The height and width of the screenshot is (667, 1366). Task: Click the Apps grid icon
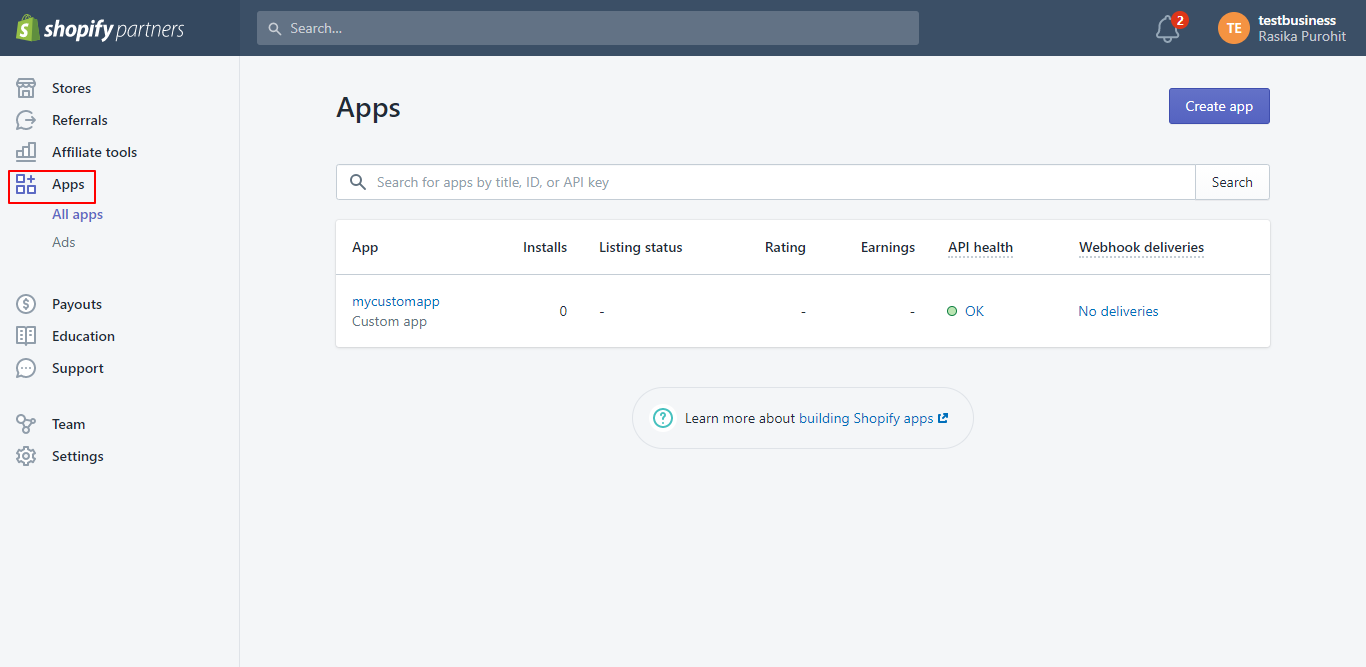tap(26, 184)
